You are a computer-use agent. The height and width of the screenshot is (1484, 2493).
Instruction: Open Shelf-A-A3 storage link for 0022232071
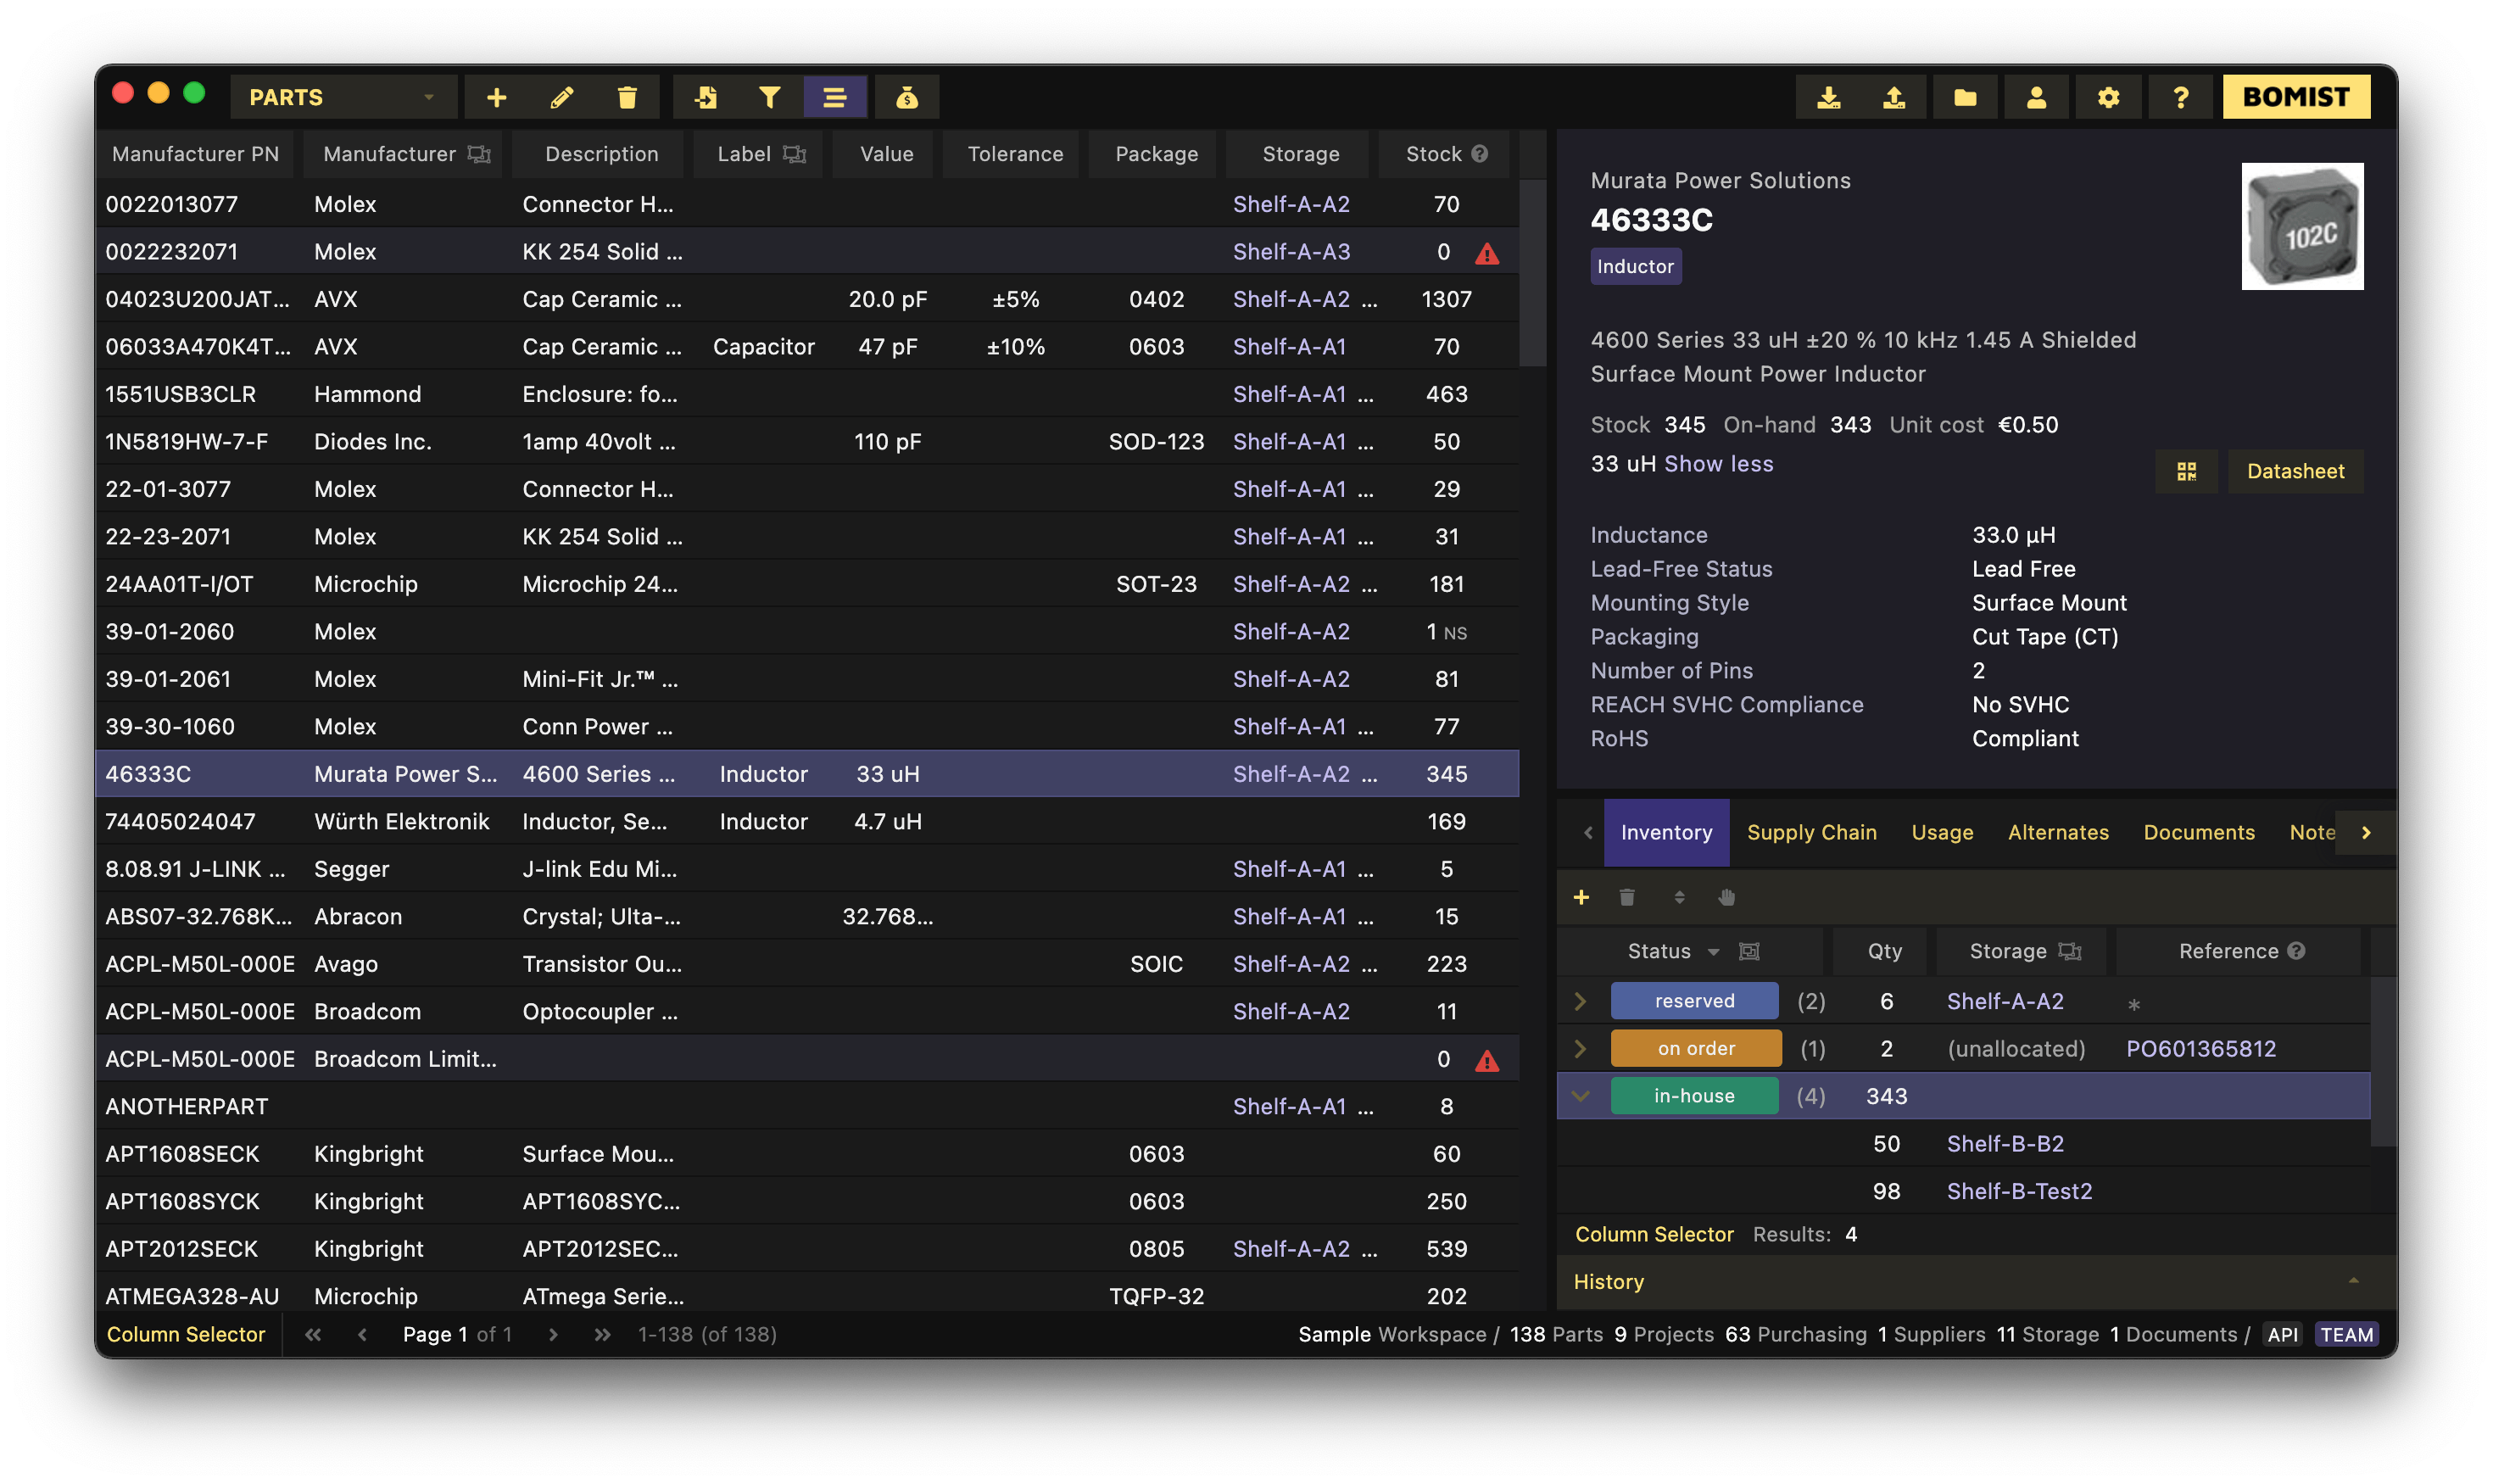coord(1290,252)
